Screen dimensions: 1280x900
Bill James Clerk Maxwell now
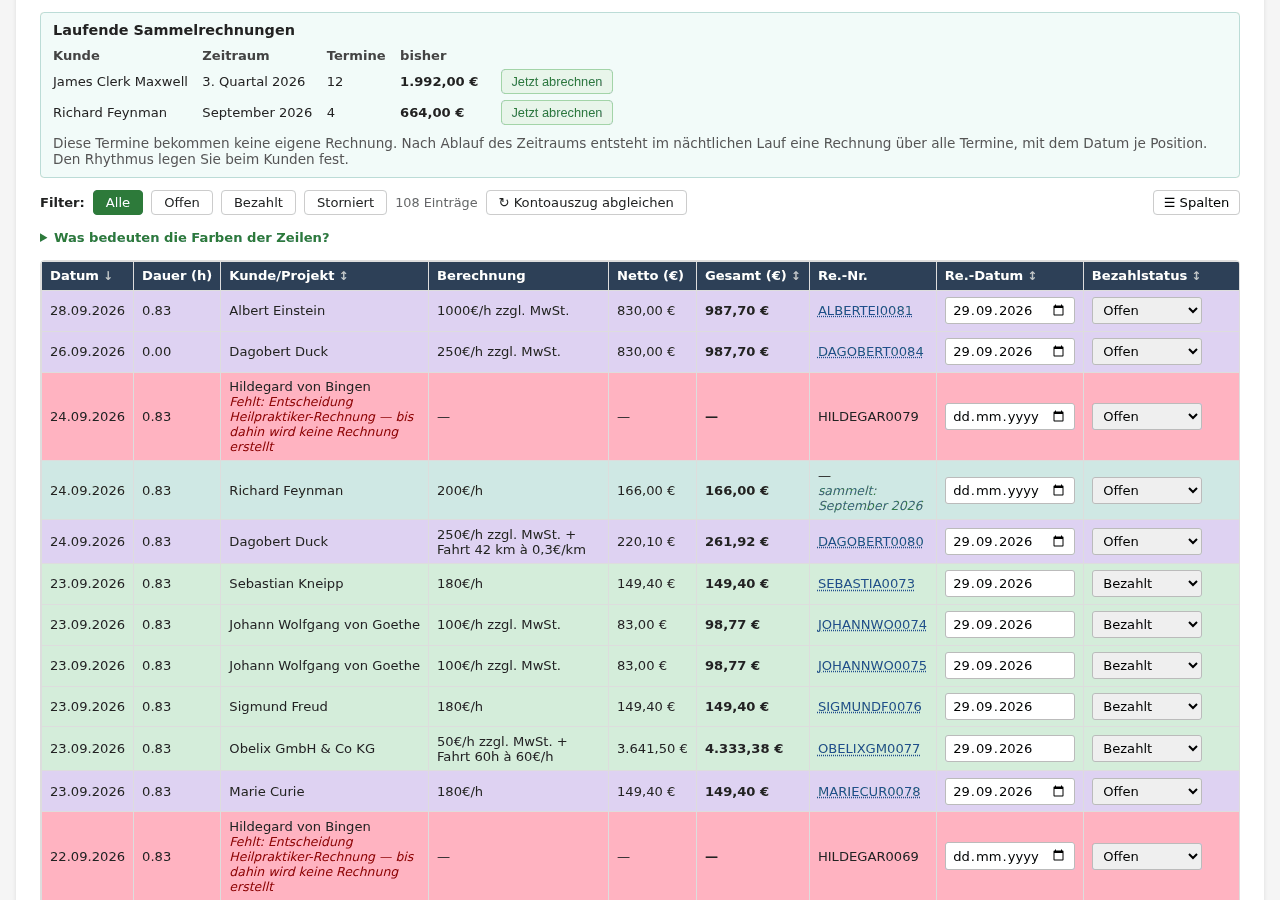[x=557, y=81]
